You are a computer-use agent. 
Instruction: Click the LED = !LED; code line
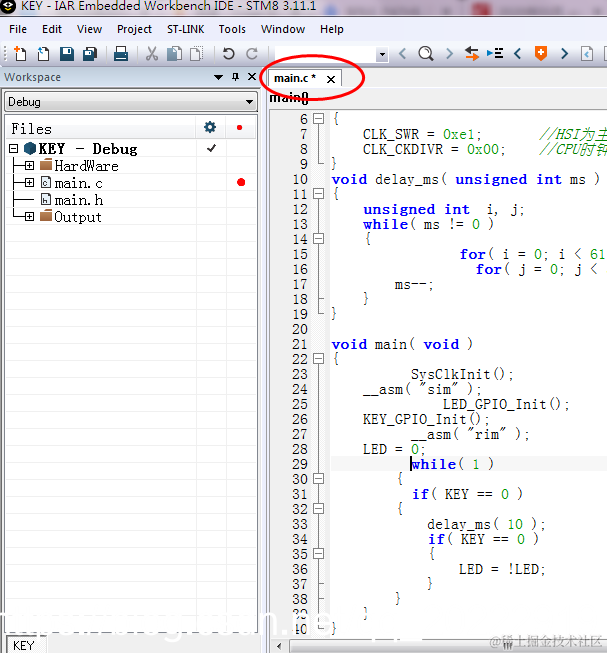click(502, 569)
